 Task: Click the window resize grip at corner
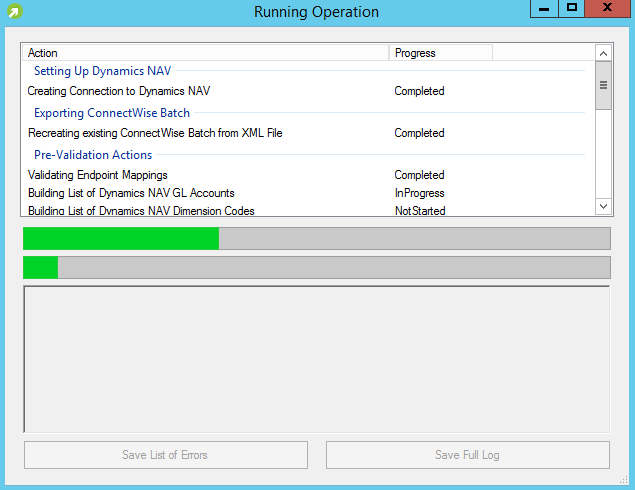coord(624,479)
